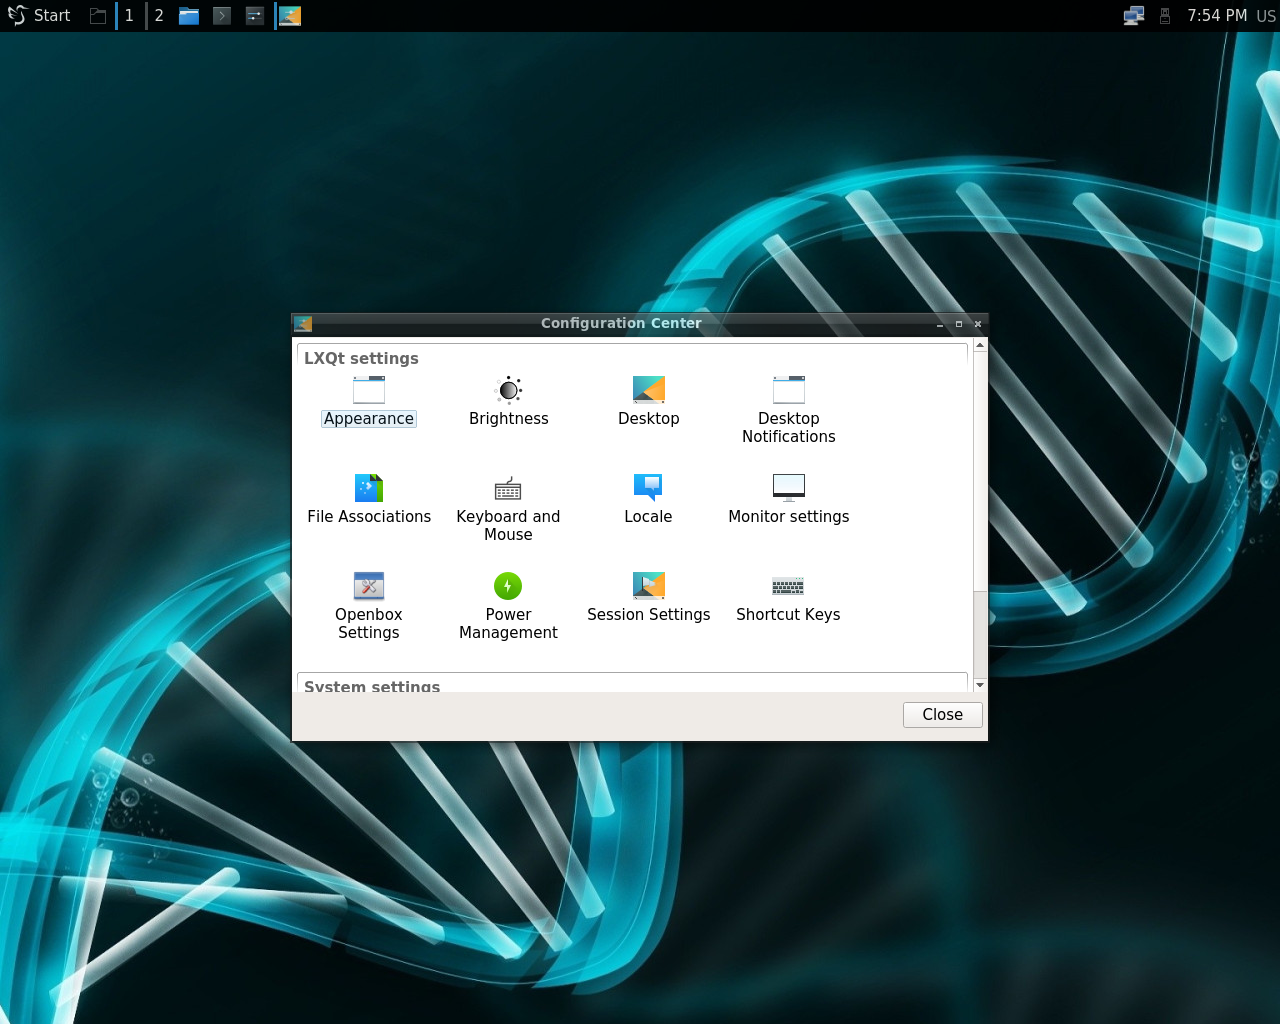The height and width of the screenshot is (1024, 1280).
Task: Click the US keyboard layout indicator
Action: coord(1266,15)
